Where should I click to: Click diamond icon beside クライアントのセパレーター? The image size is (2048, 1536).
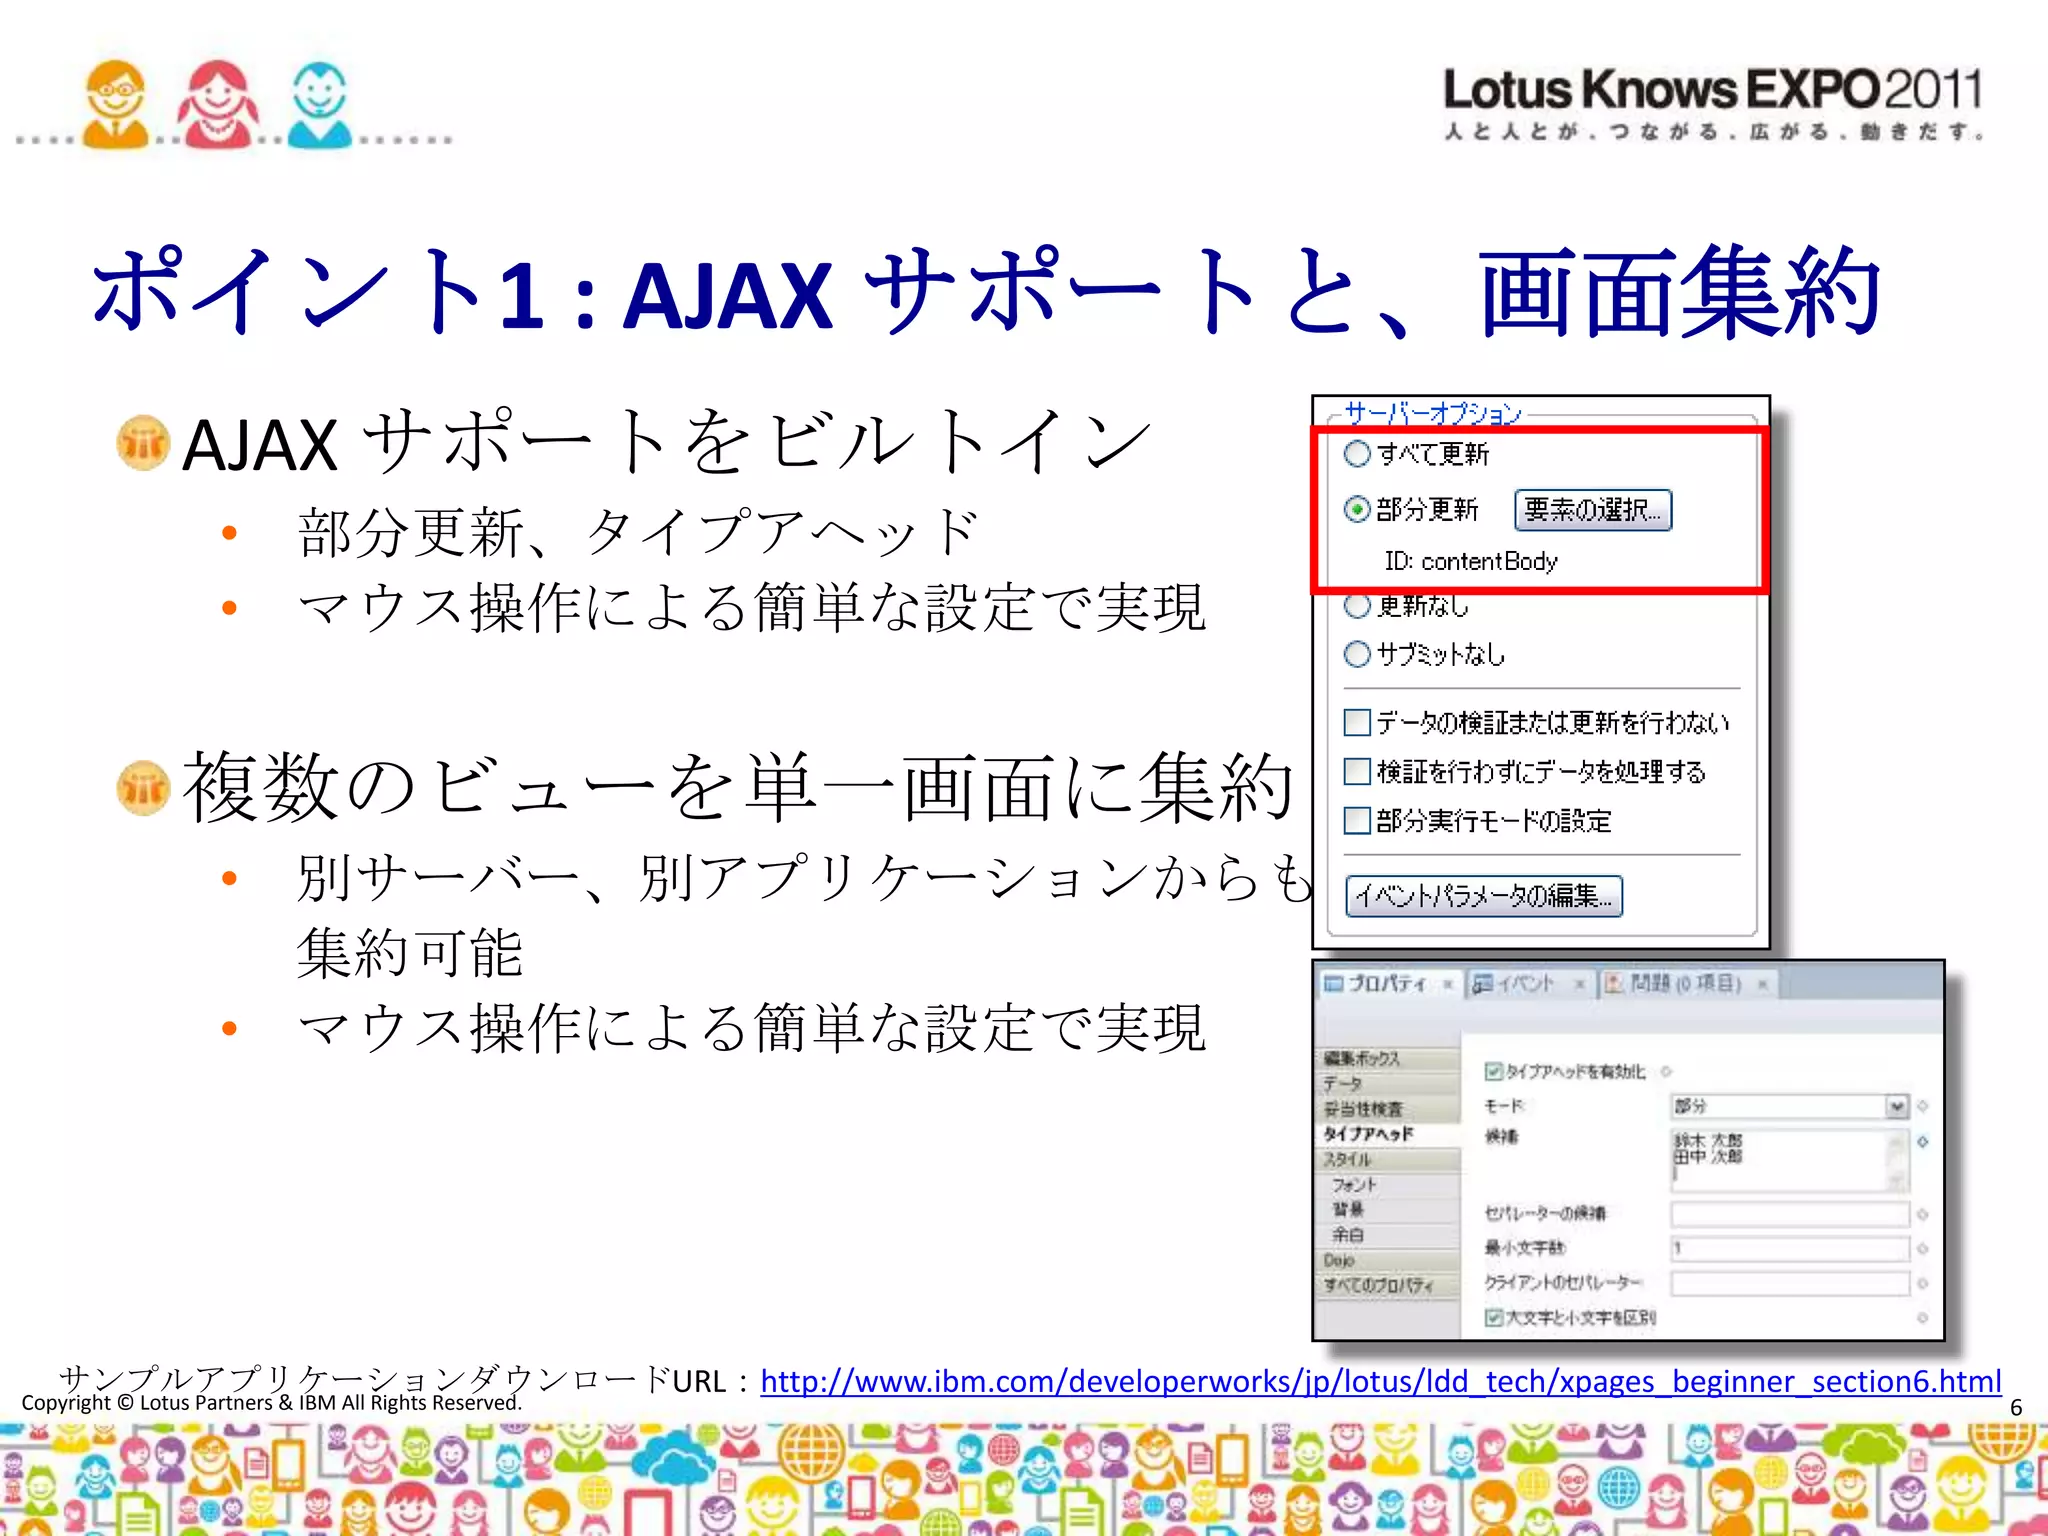pos(1923,1283)
